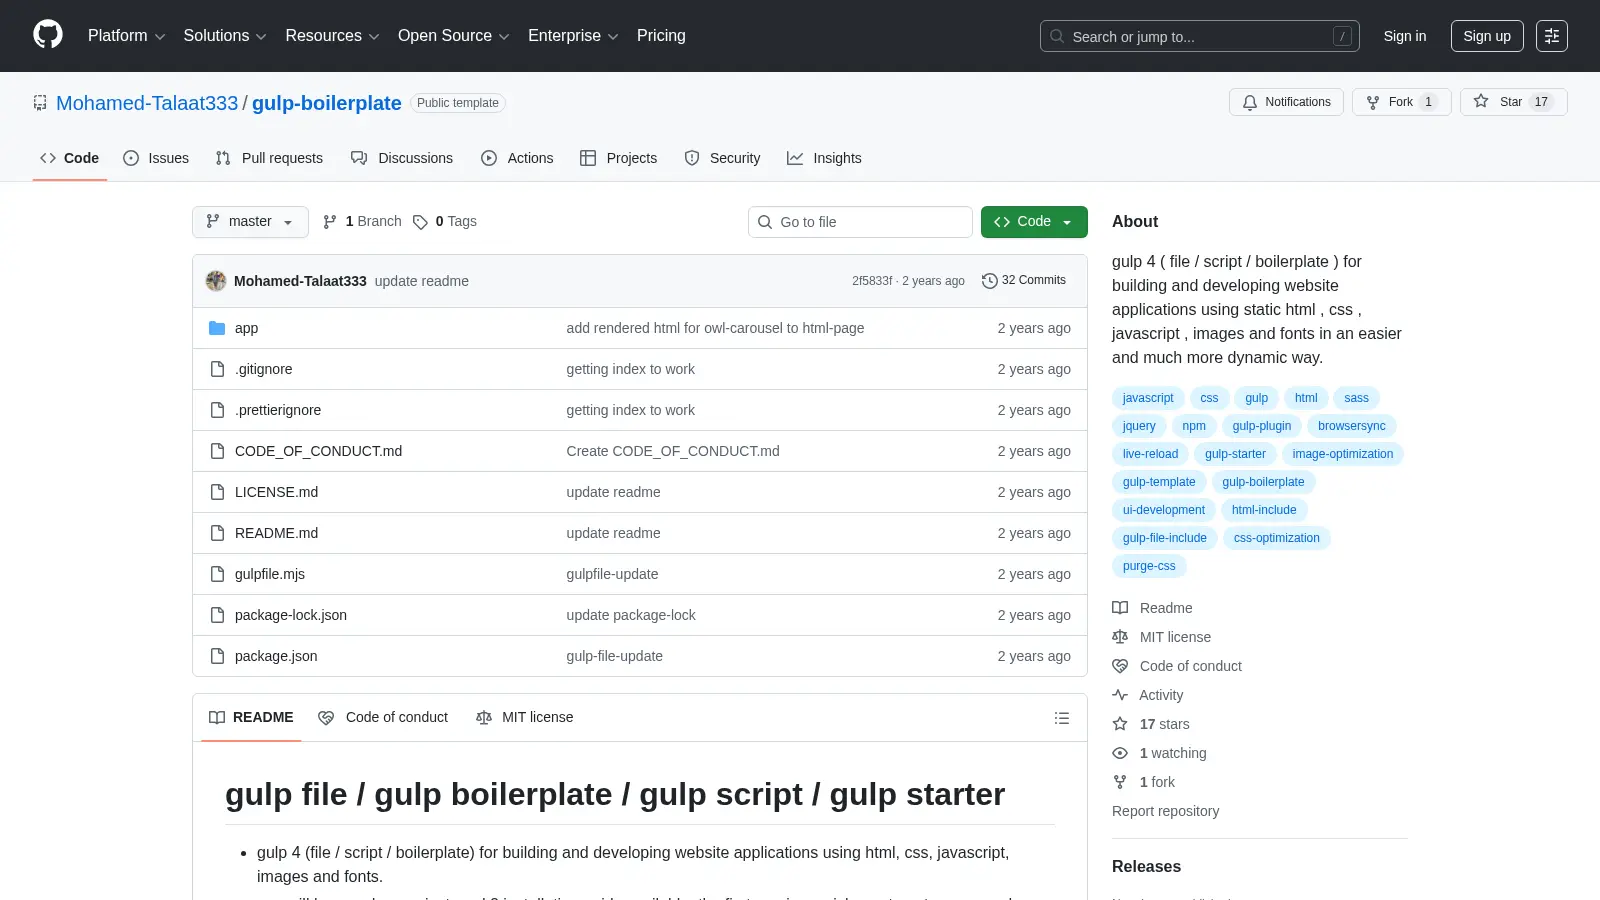This screenshot has width=1600, height=900.
Task: Click the Notifications bell button
Action: click(1287, 102)
